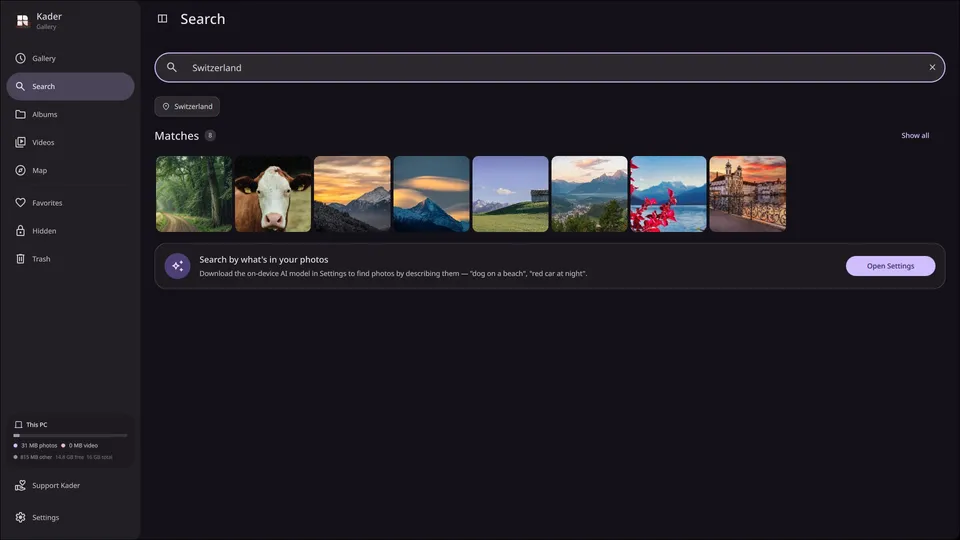Click the location pin icon in Switzerland chip
The height and width of the screenshot is (540, 960).
tap(166, 107)
